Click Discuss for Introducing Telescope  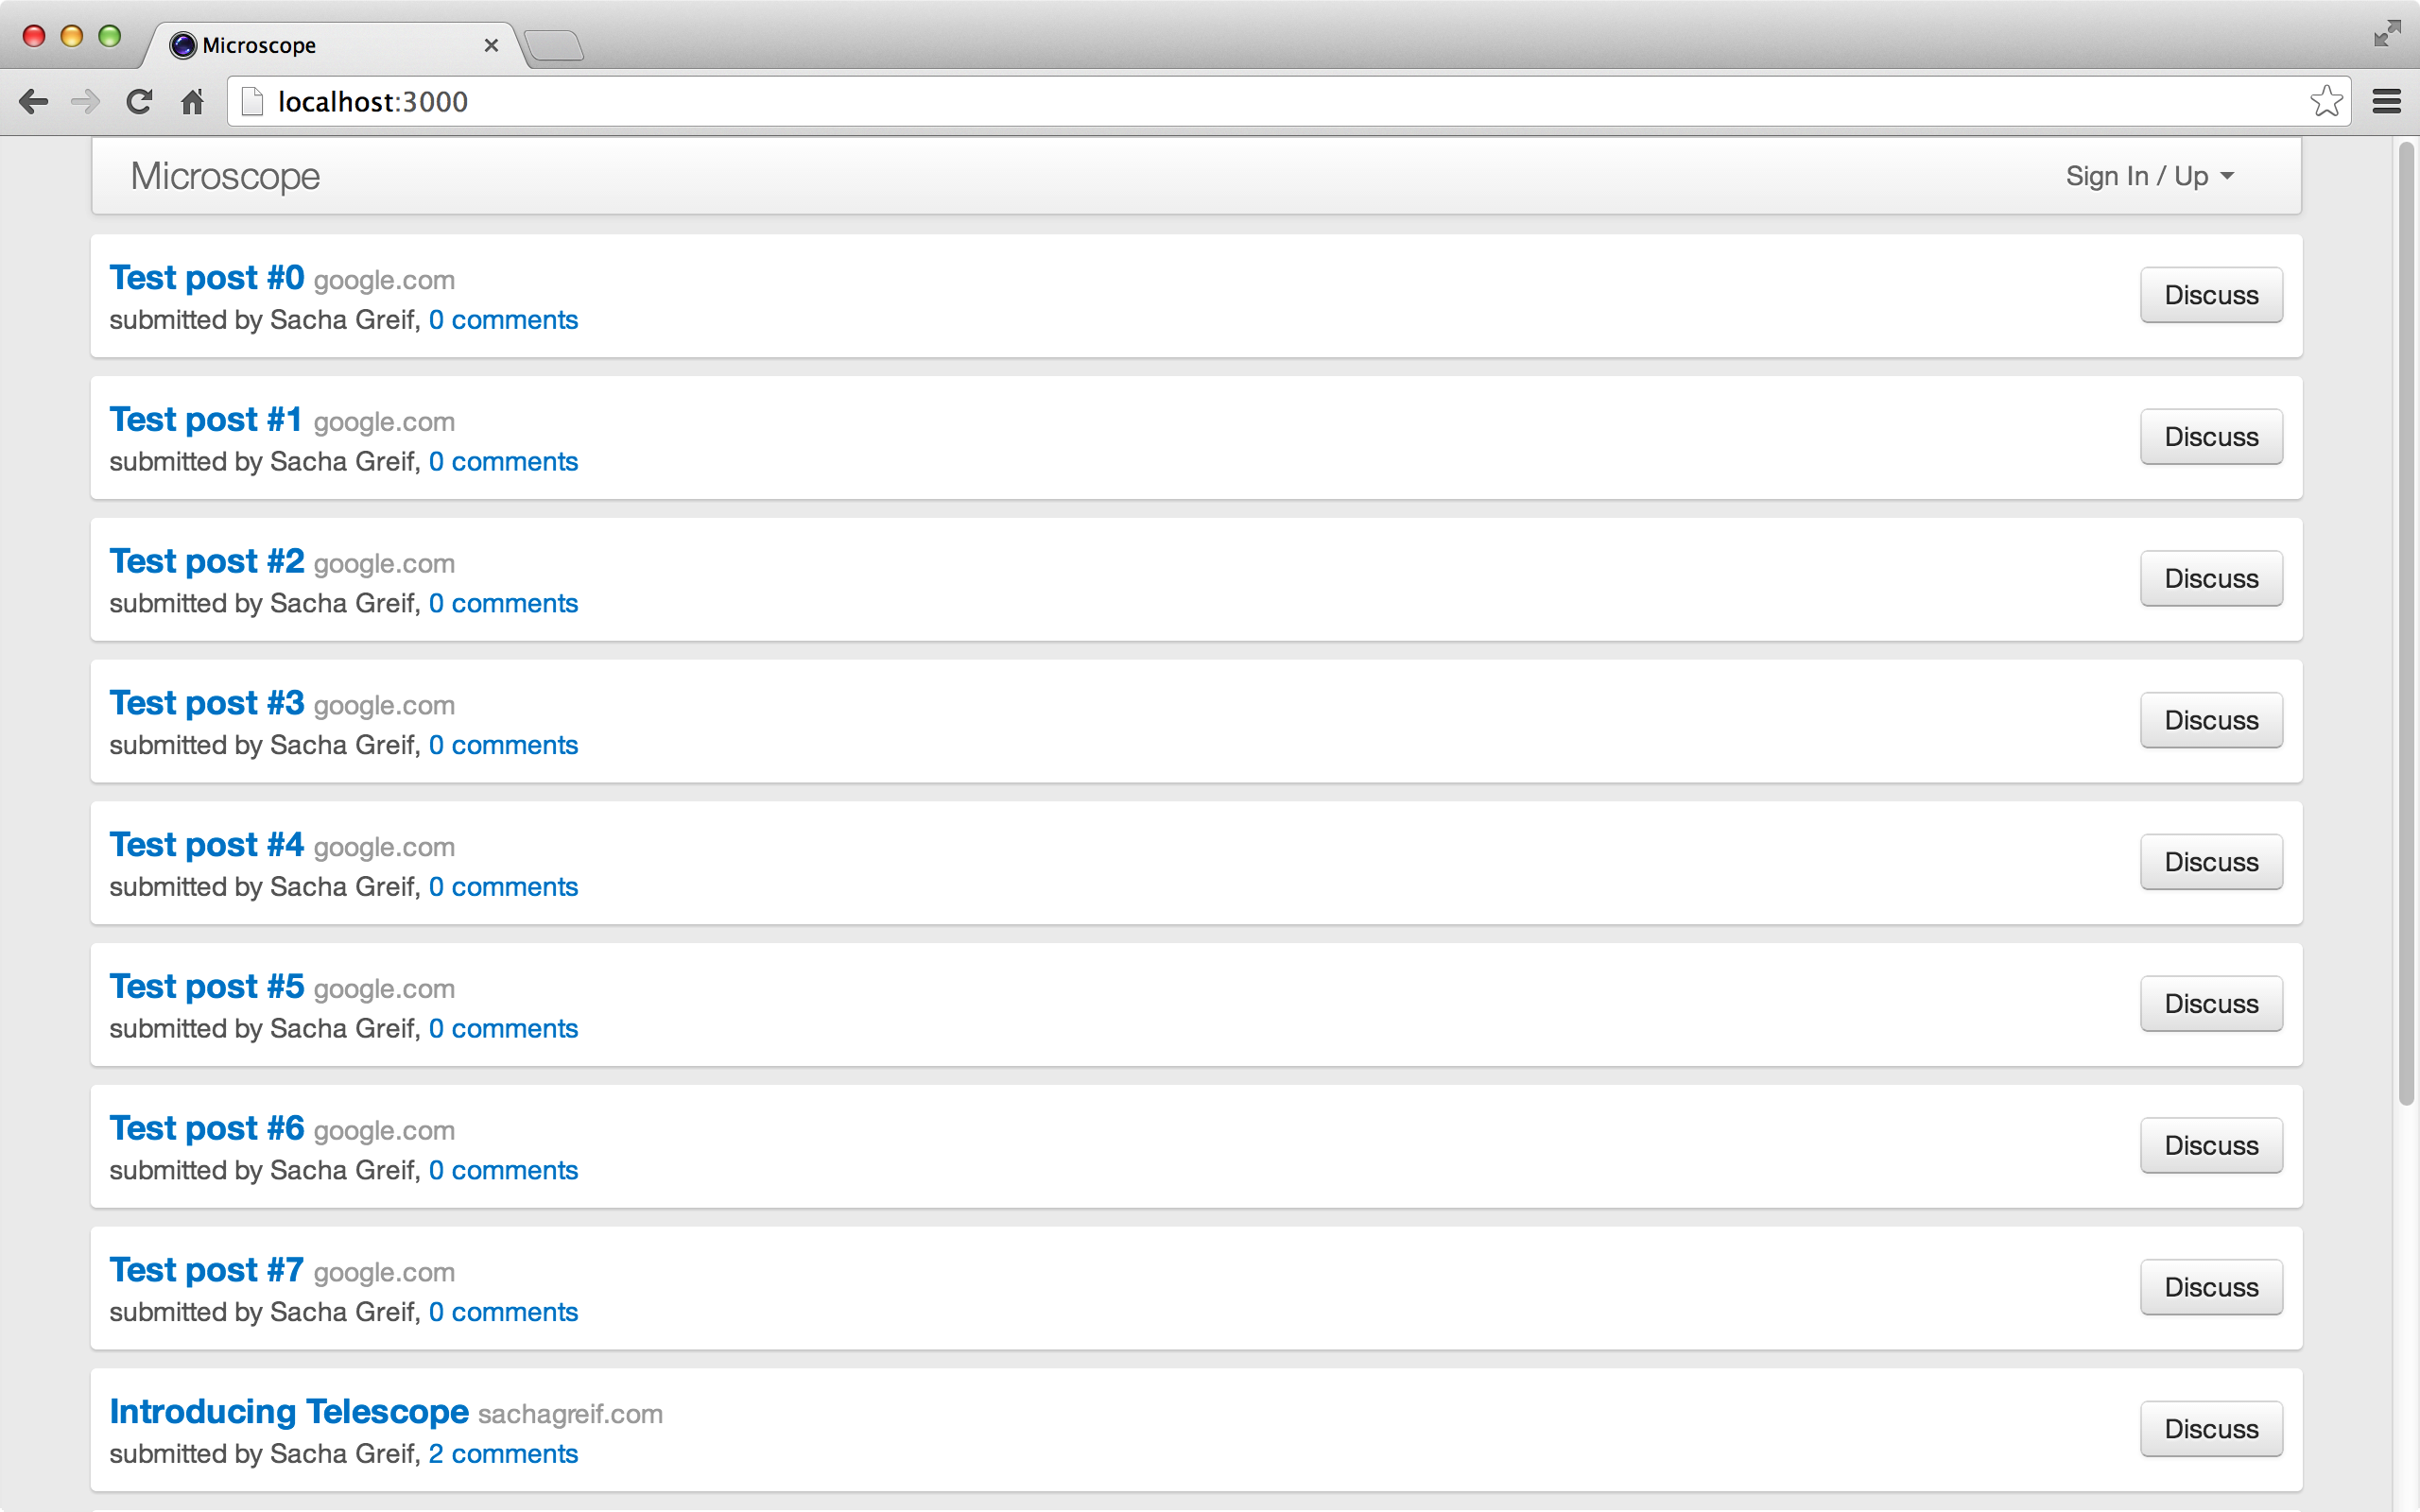tap(2211, 1429)
